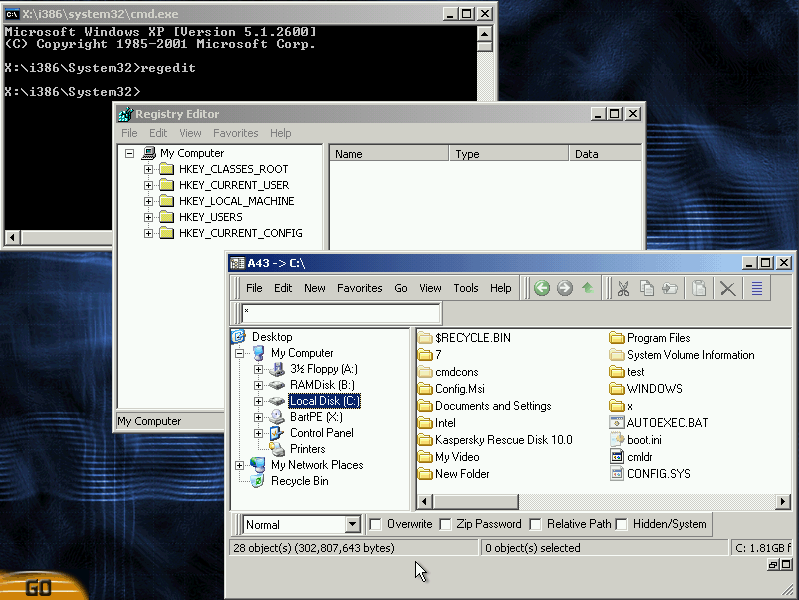Click the Forward arrow in A43 toolbar
799x600 pixels.
565,289
